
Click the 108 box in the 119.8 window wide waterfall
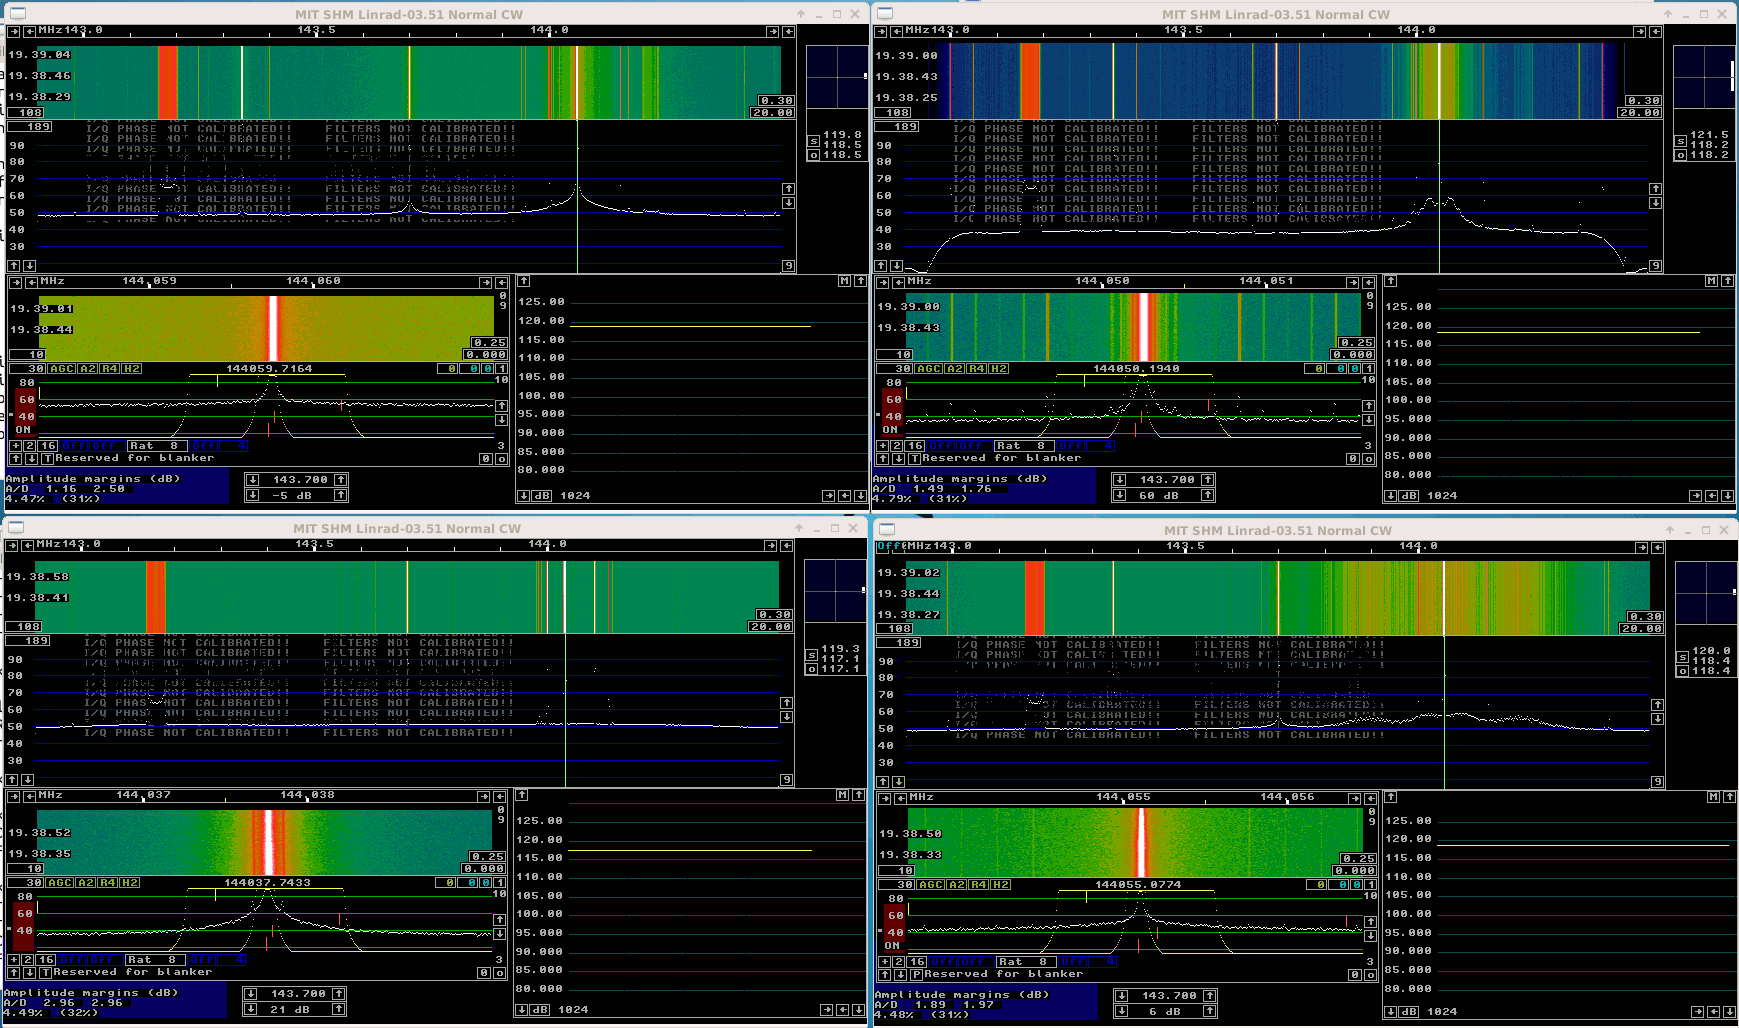26,113
